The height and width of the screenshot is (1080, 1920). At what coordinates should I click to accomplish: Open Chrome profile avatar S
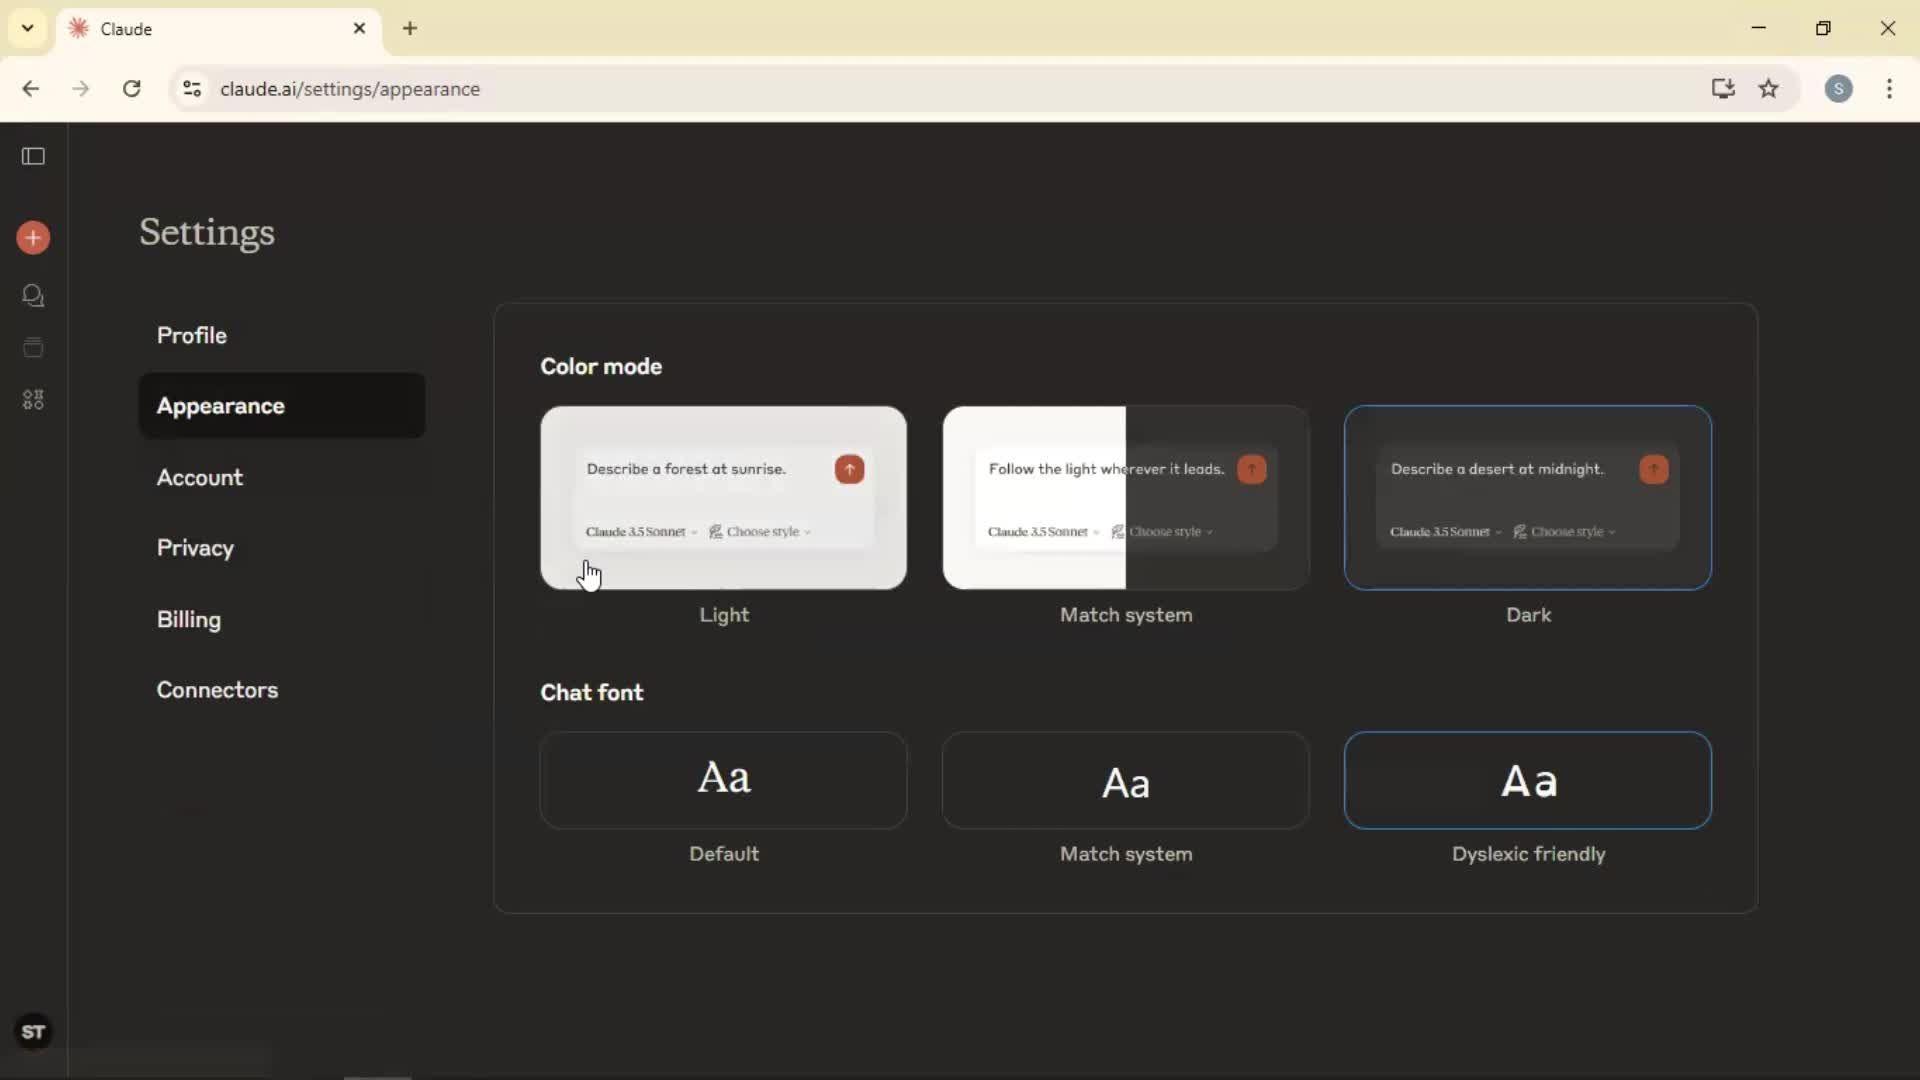(x=1838, y=89)
